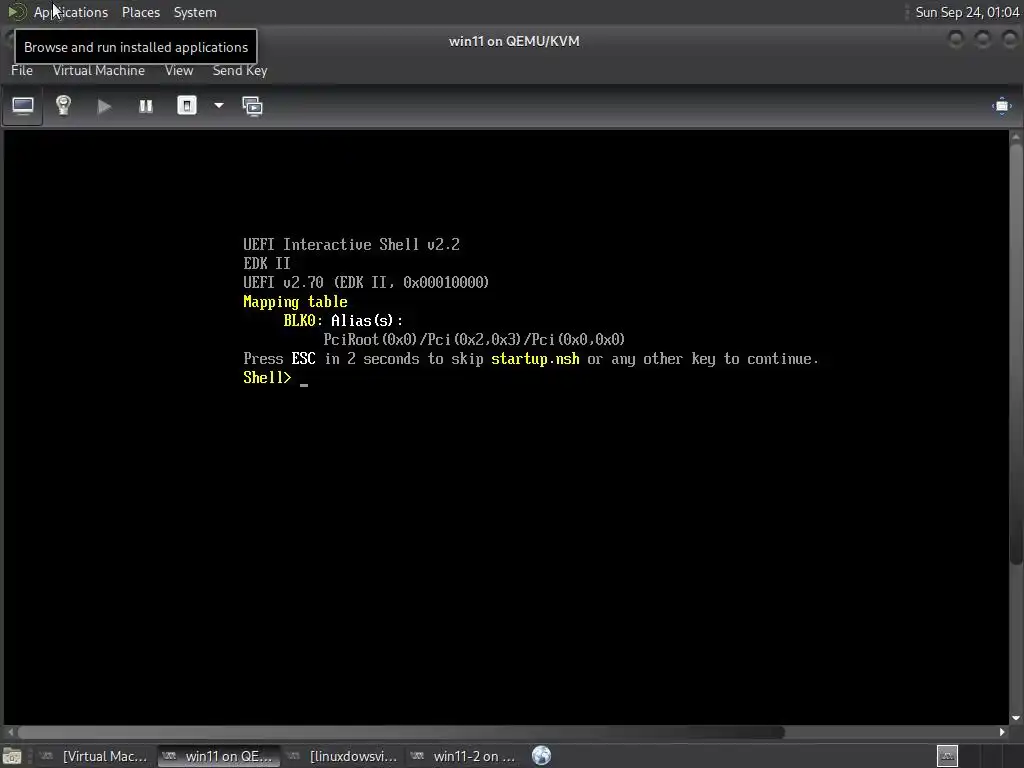The width and height of the screenshot is (1024, 768).
Task: Click UEFI Interactive Shell v2.2 text
Action: pos(351,244)
